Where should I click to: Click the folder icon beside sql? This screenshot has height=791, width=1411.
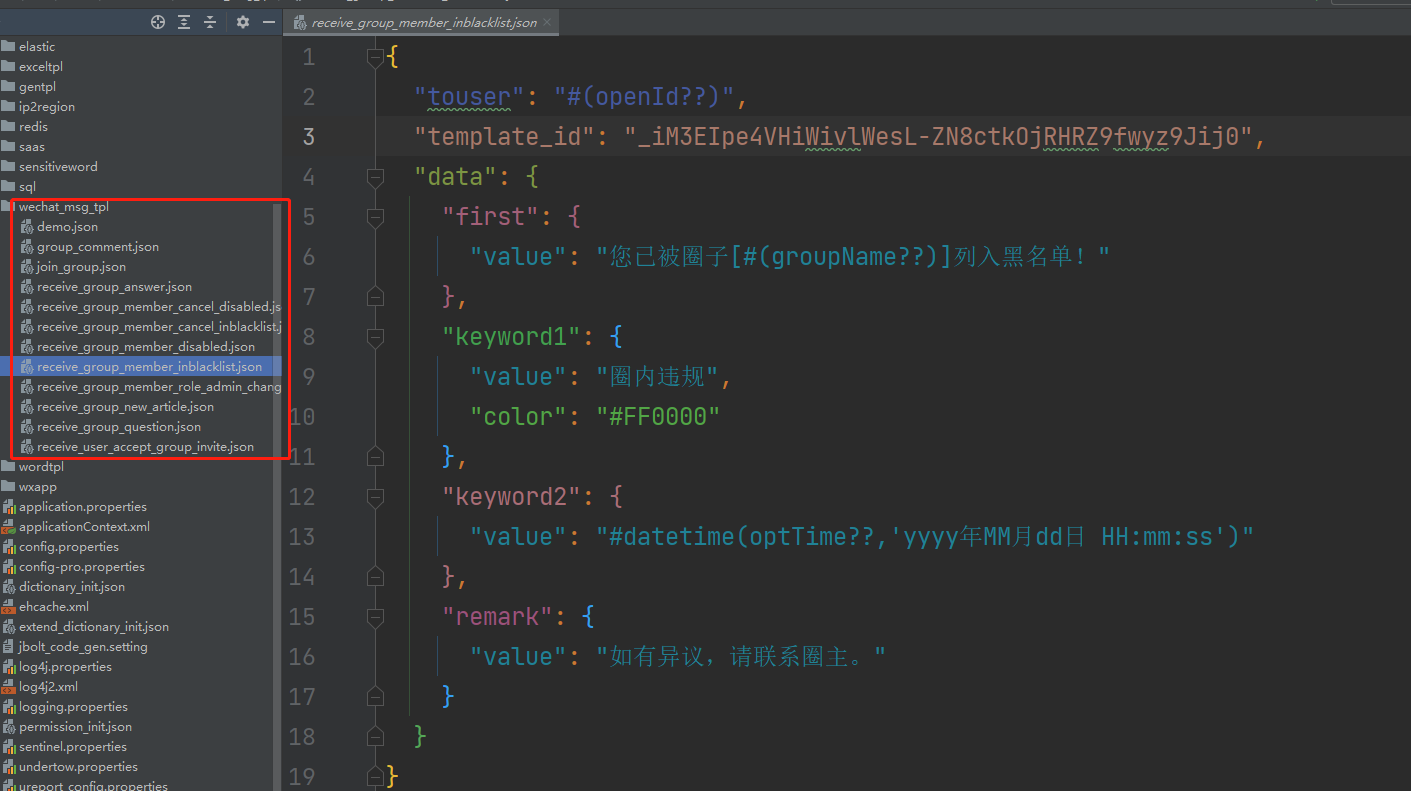pyautogui.click(x=8, y=187)
